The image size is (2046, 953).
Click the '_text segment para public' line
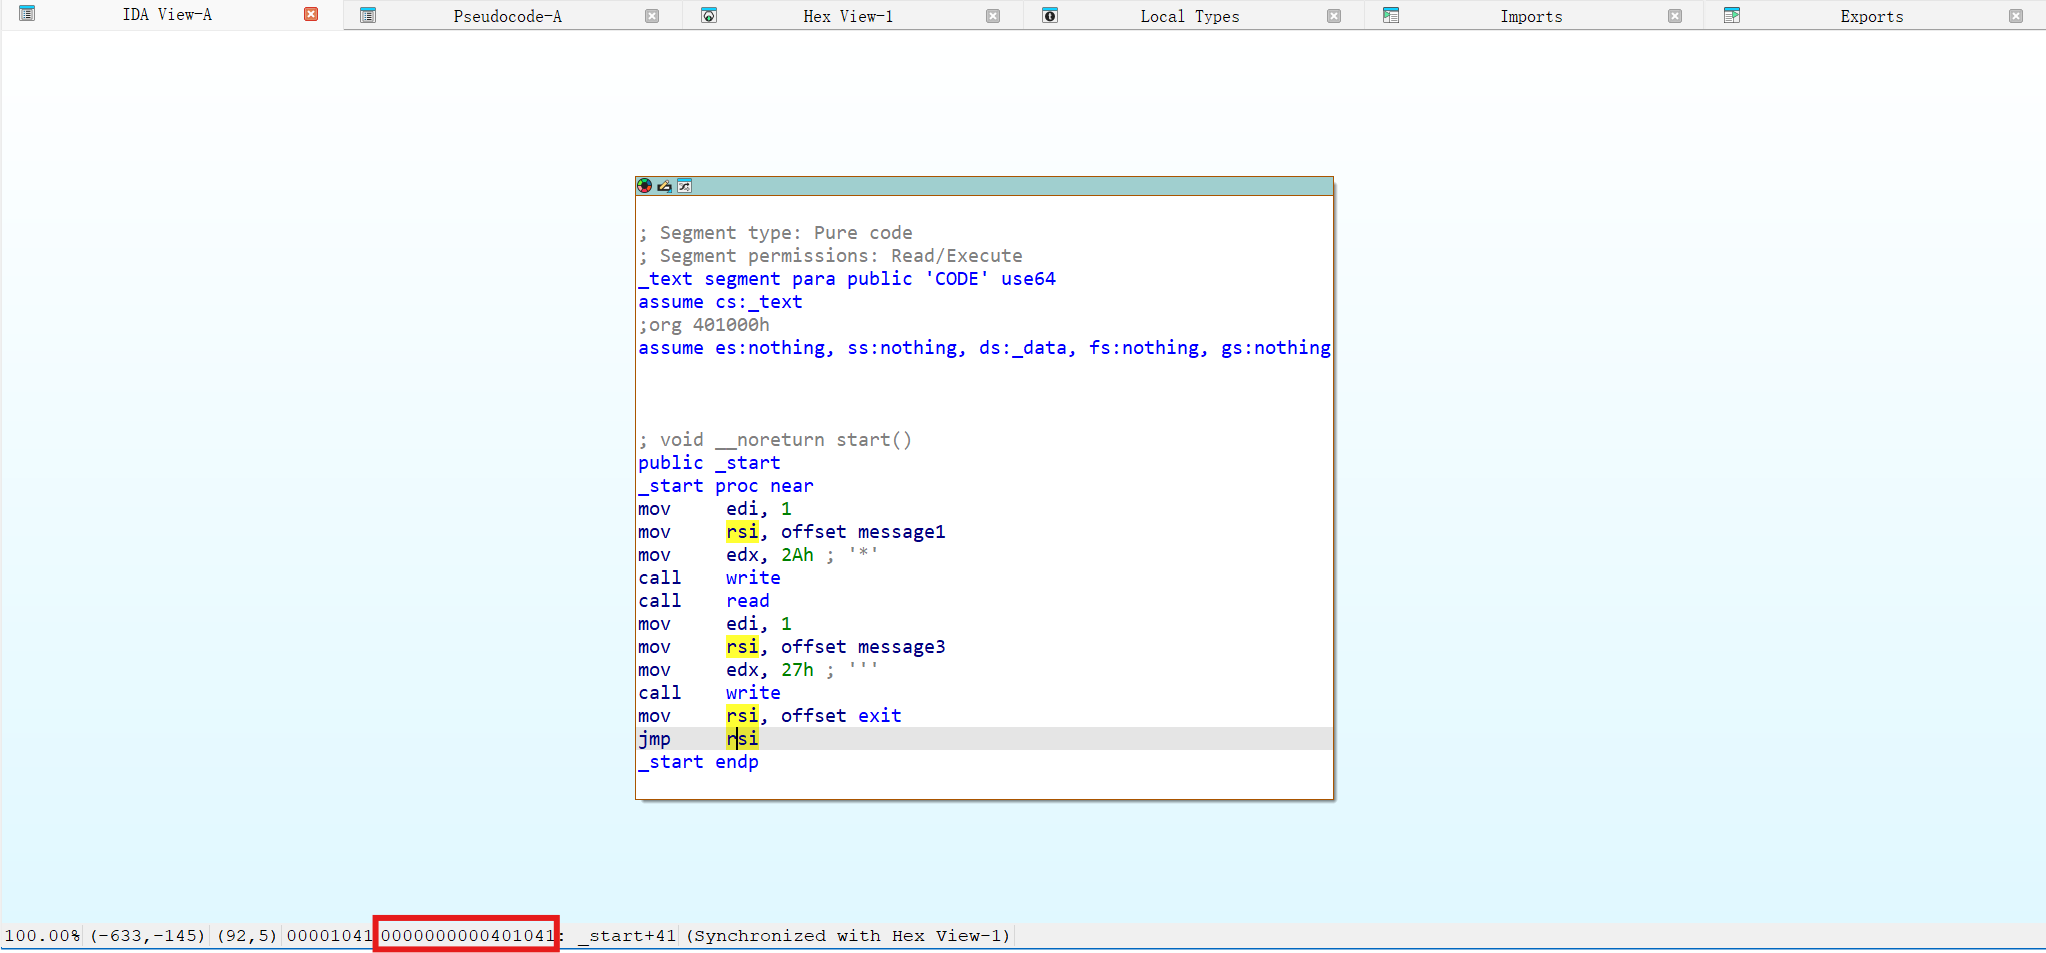tap(847, 279)
